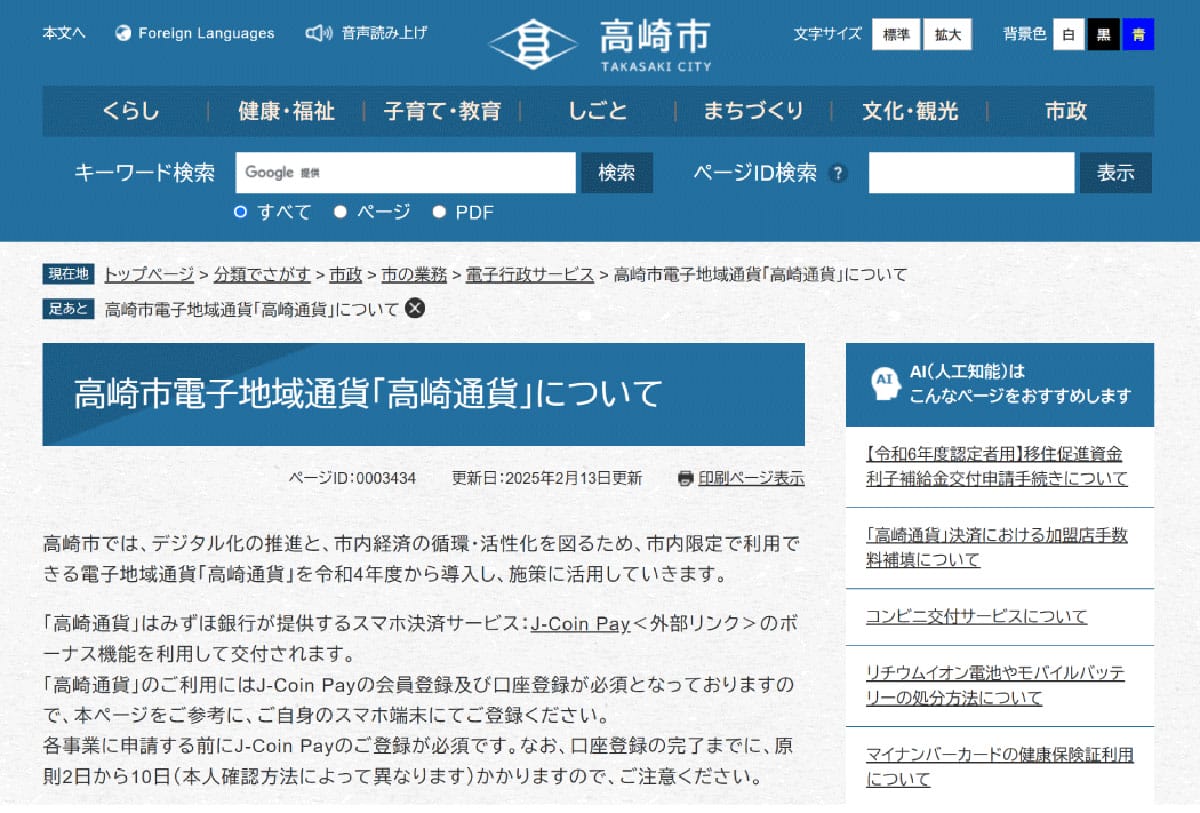Click the globe icon for Foreign Languages

(124, 33)
